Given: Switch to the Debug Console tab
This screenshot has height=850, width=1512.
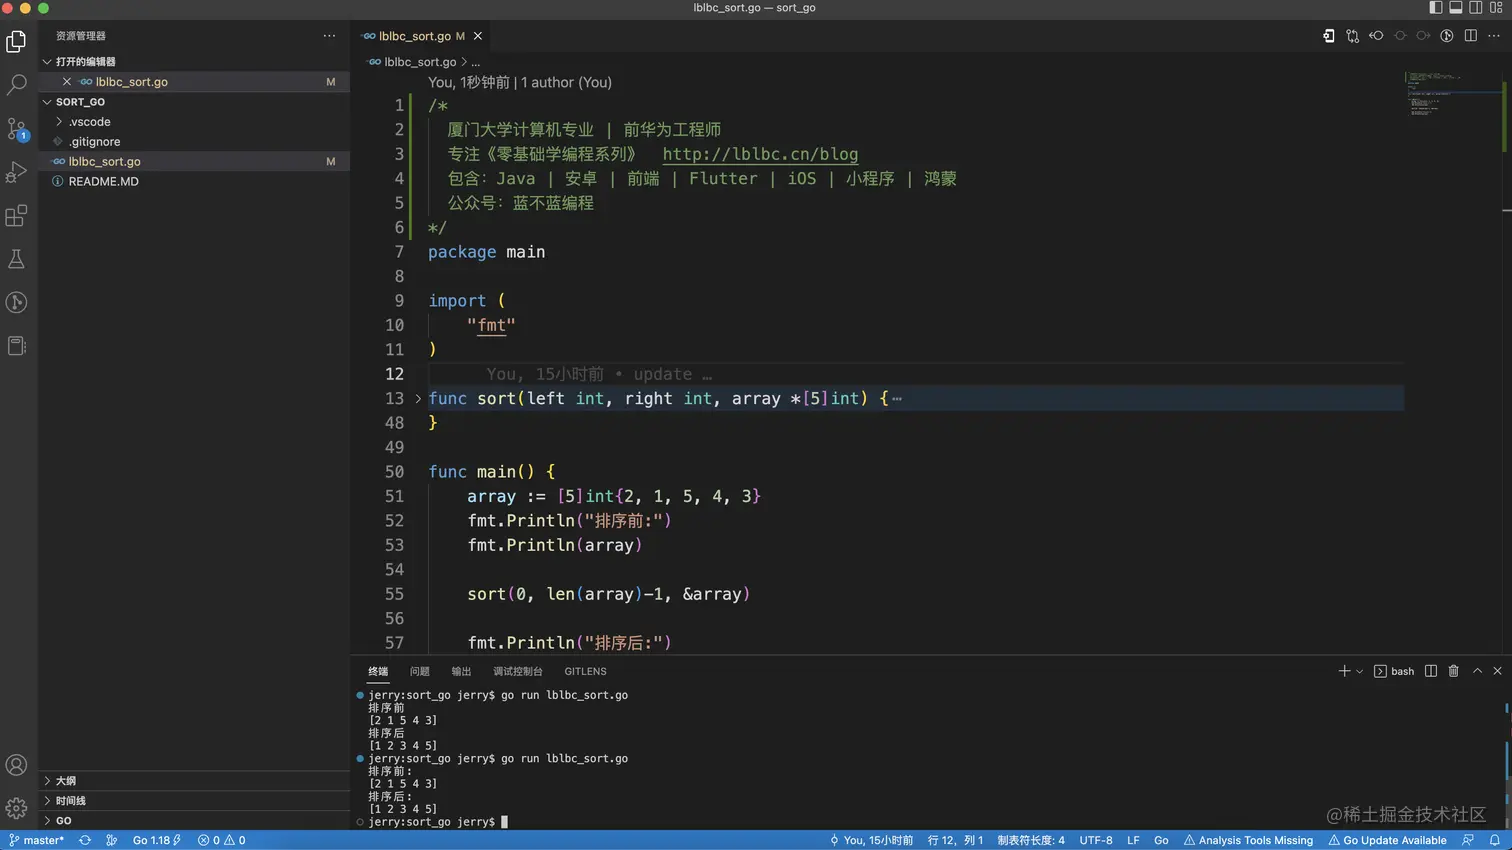Looking at the screenshot, I should click(517, 671).
